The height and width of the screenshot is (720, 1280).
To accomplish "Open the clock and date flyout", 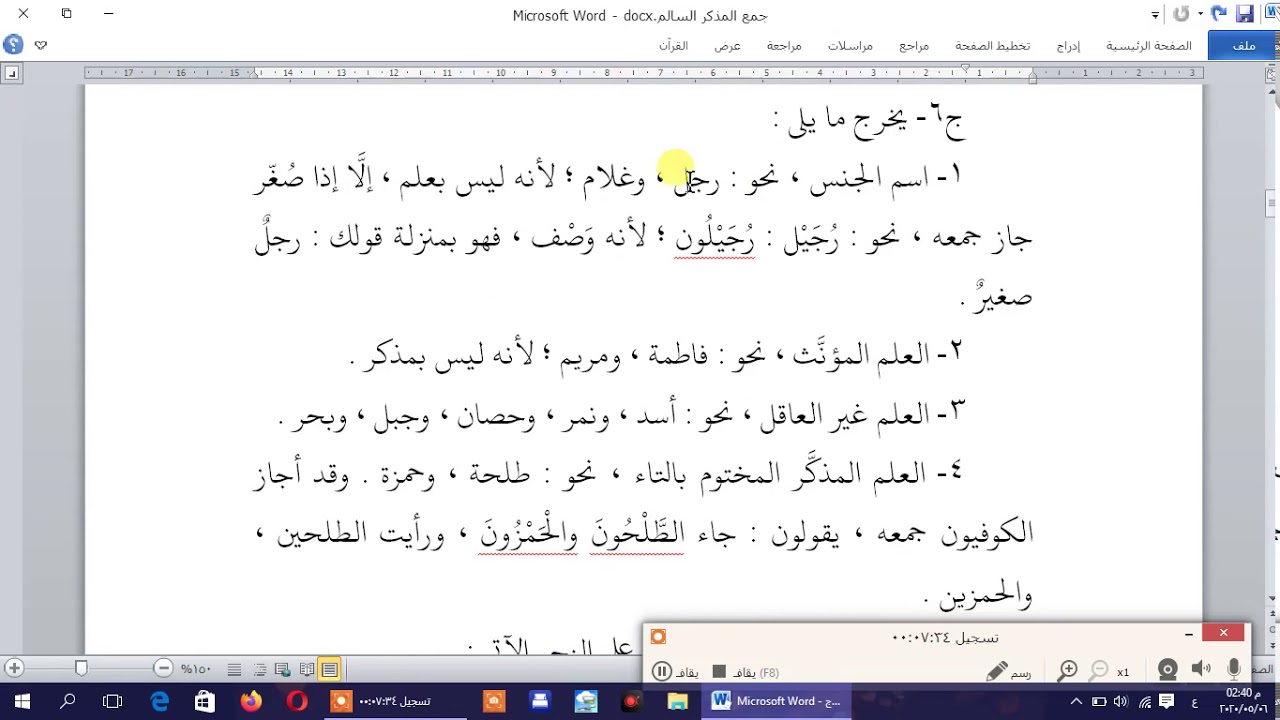I will coord(1243,701).
